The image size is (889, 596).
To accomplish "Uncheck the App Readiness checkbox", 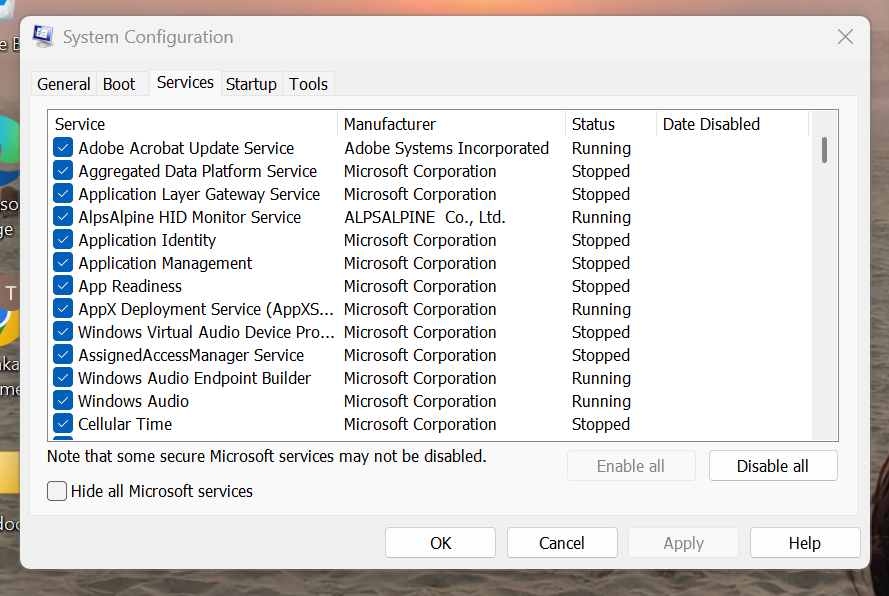I will 63,286.
